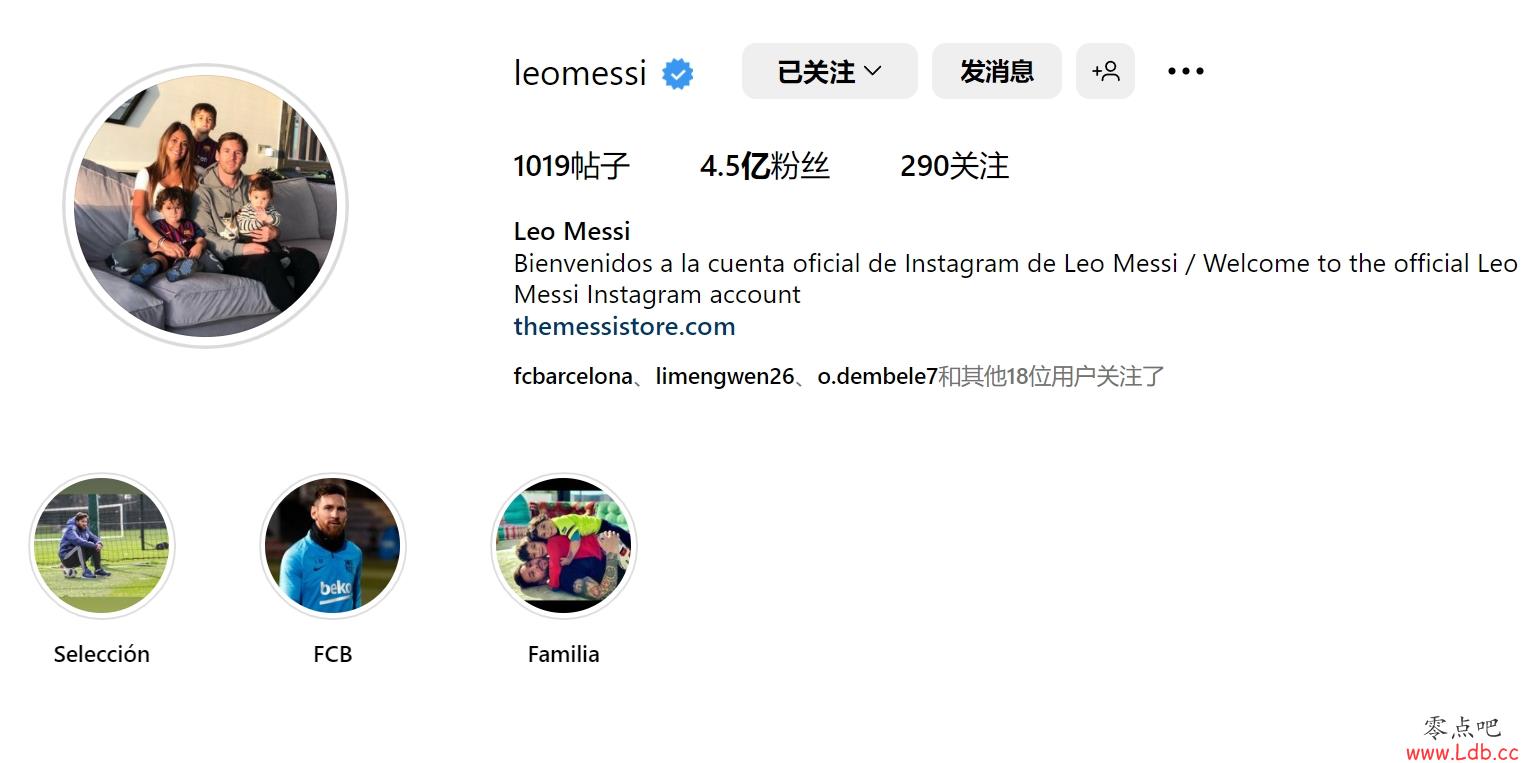Viewport: 1528px width, 763px height.
Task: Open the leomessi profile picture
Action: (206, 206)
